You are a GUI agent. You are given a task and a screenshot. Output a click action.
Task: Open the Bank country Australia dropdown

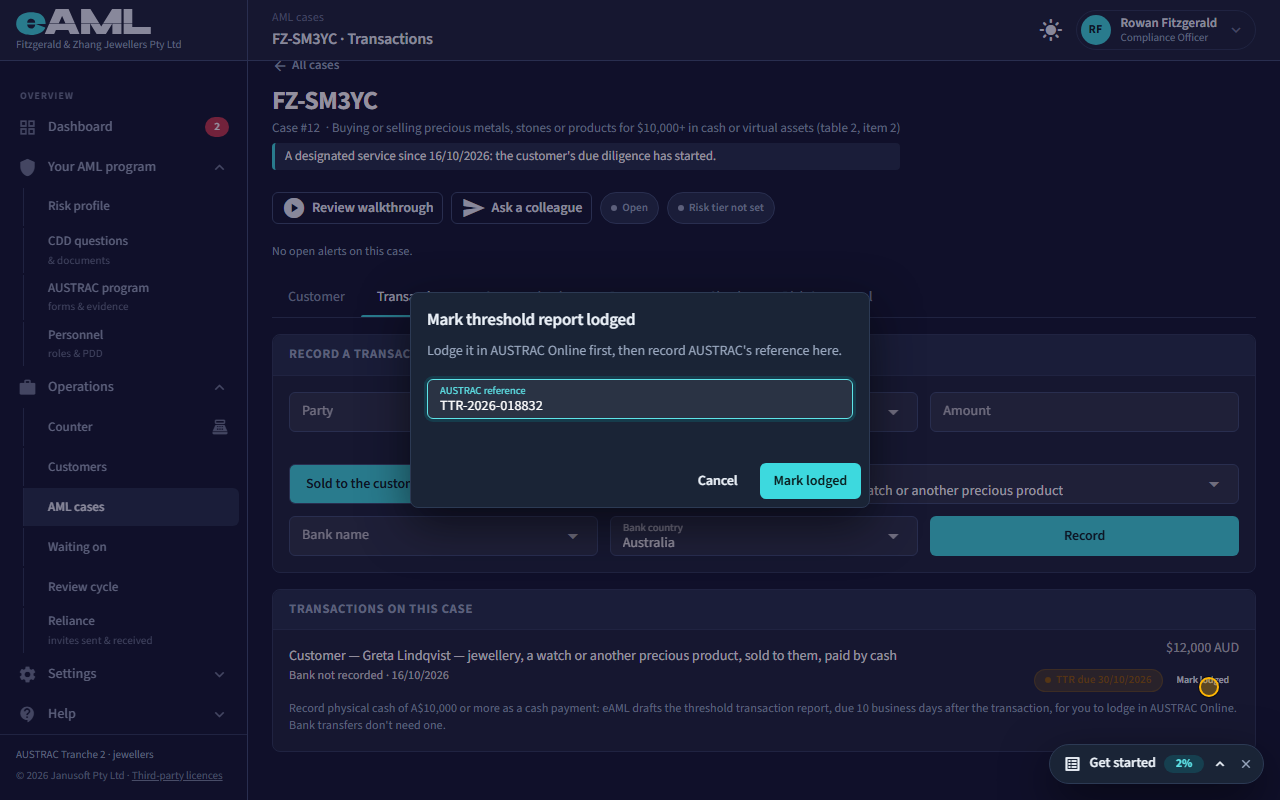(x=764, y=536)
